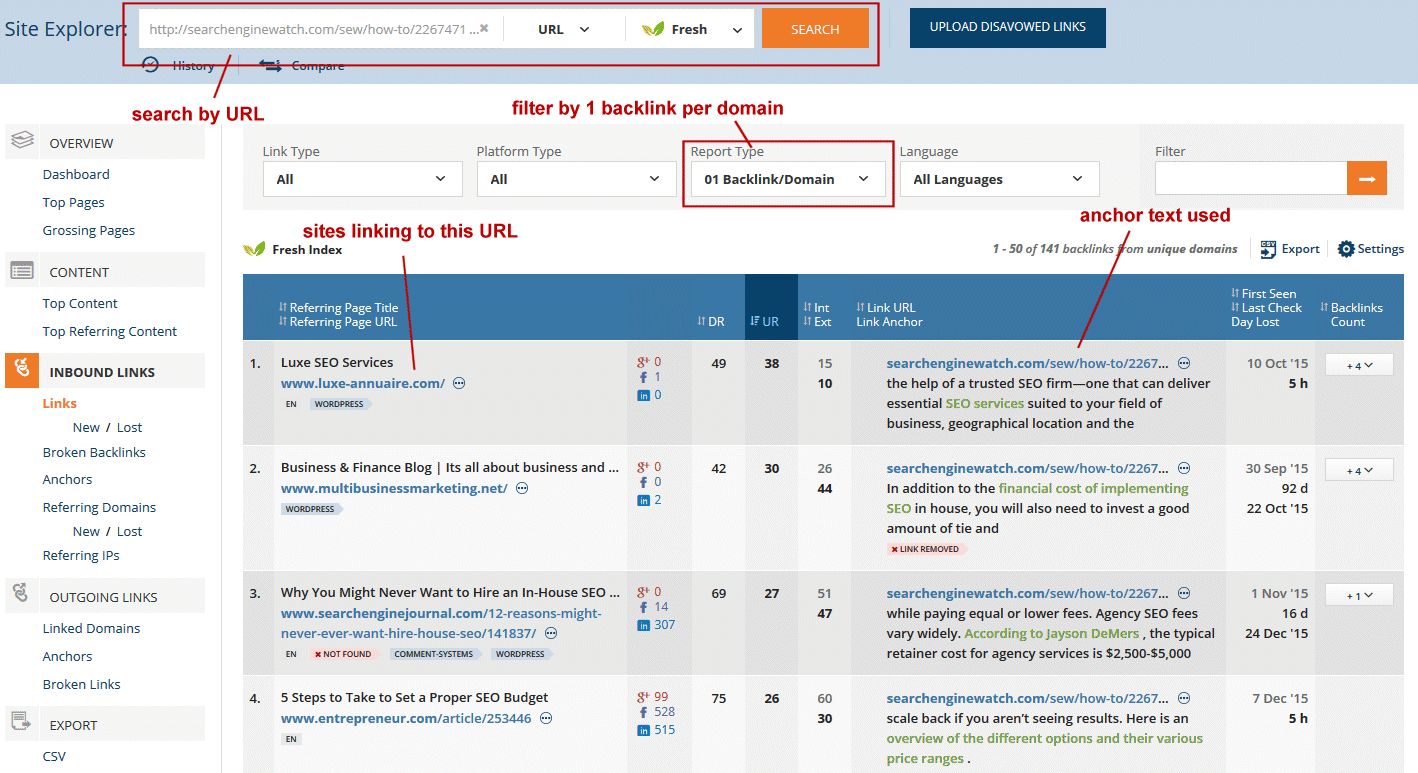Open the URL search mode dropdown

click(x=564, y=29)
